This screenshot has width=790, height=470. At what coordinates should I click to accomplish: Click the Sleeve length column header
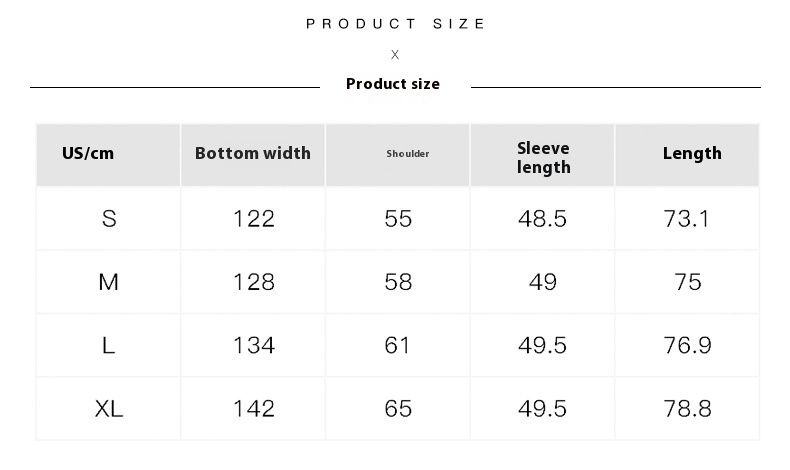point(543,158)
